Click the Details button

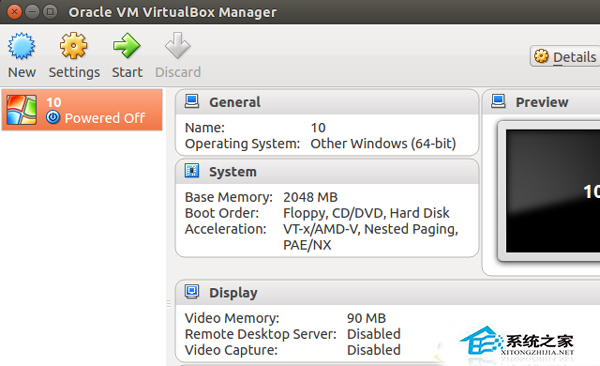point(565,57)
